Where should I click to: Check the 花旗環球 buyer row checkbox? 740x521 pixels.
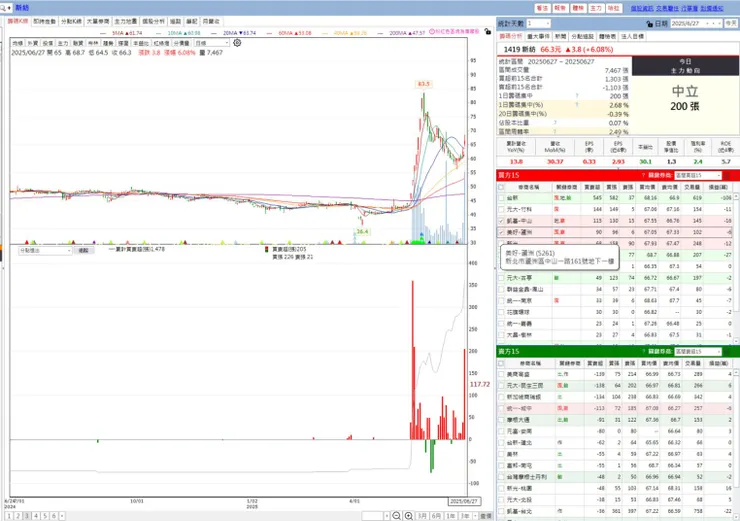click(x=501, y=312)
